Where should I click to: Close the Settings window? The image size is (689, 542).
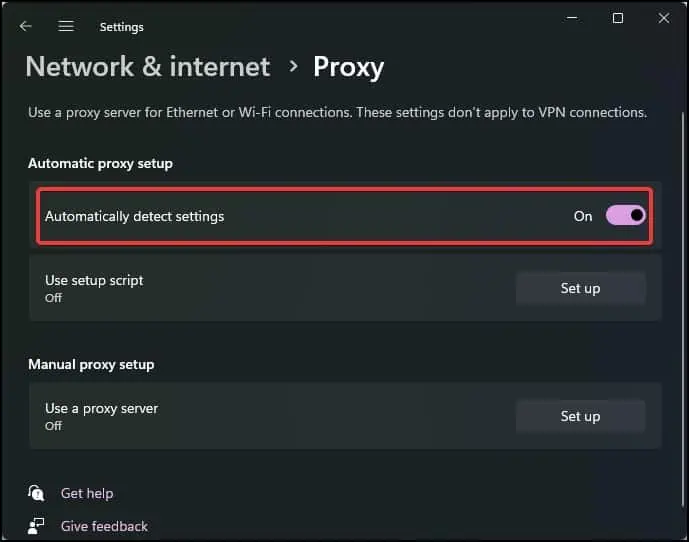pyautogui.click(x=664, y=18)
